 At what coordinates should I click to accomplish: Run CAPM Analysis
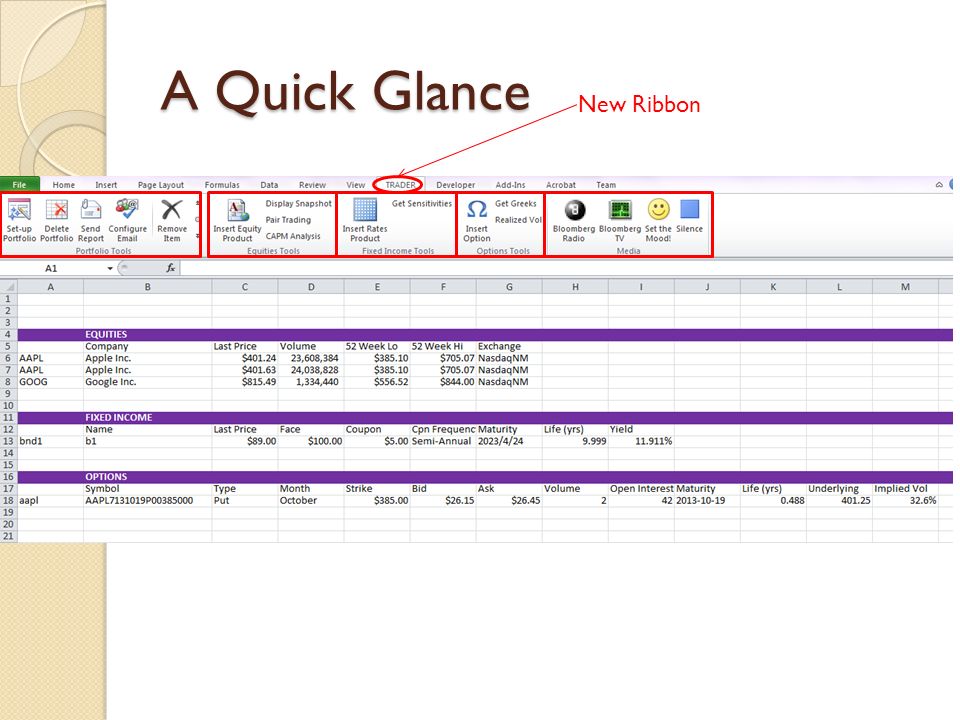pos(293,236)
